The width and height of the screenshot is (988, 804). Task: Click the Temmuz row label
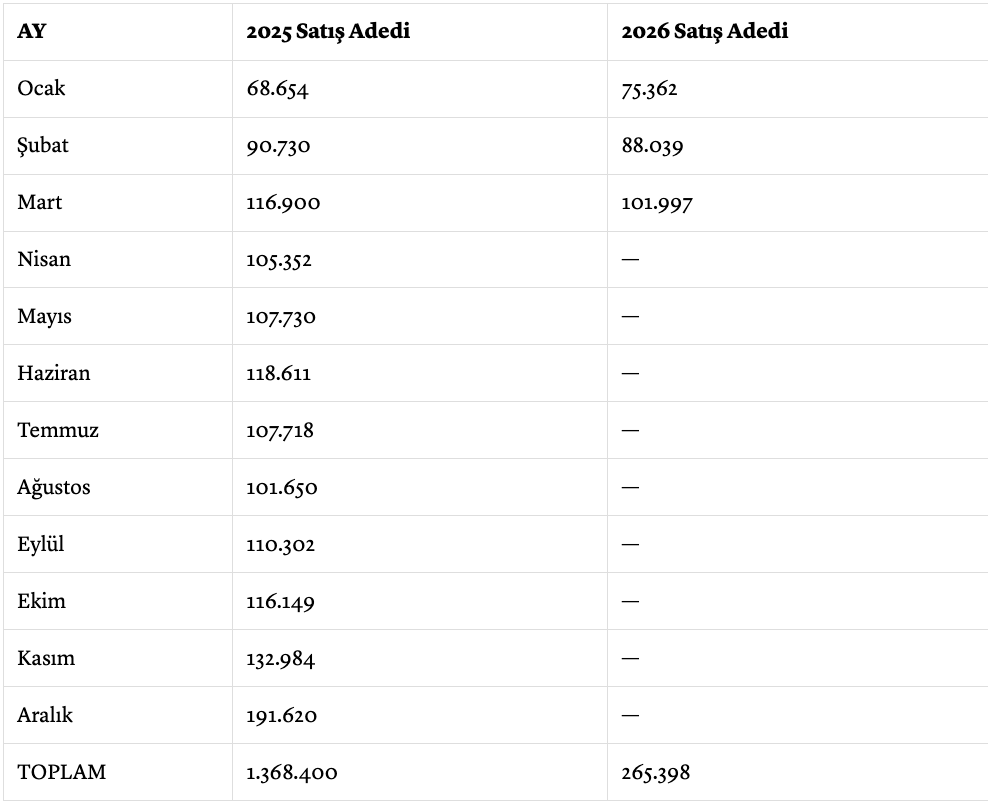pos(58,431)
